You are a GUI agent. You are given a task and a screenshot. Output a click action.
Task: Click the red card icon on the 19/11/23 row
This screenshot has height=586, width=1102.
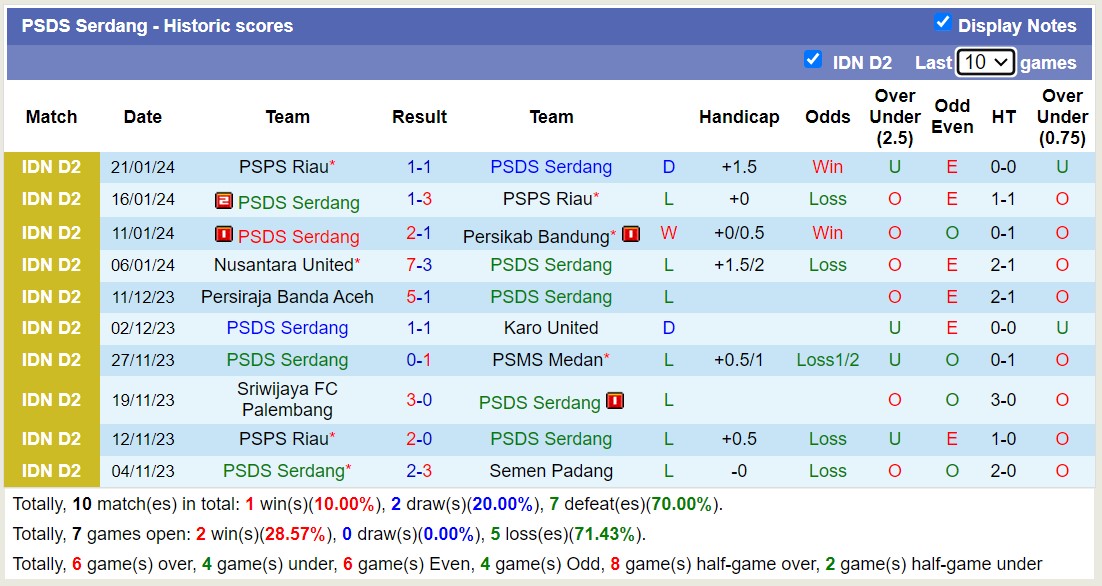tap(615, 401)
